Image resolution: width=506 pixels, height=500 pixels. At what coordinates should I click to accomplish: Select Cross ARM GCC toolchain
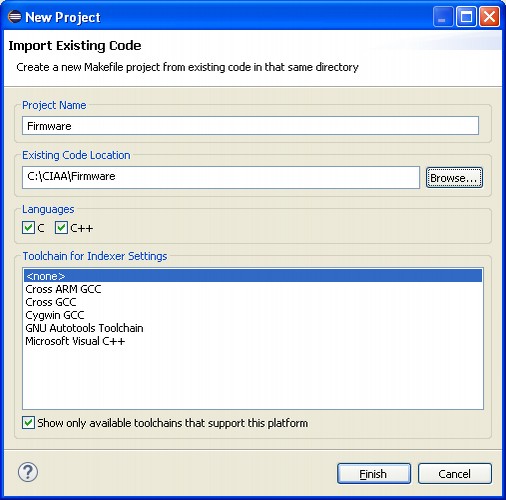253,289
